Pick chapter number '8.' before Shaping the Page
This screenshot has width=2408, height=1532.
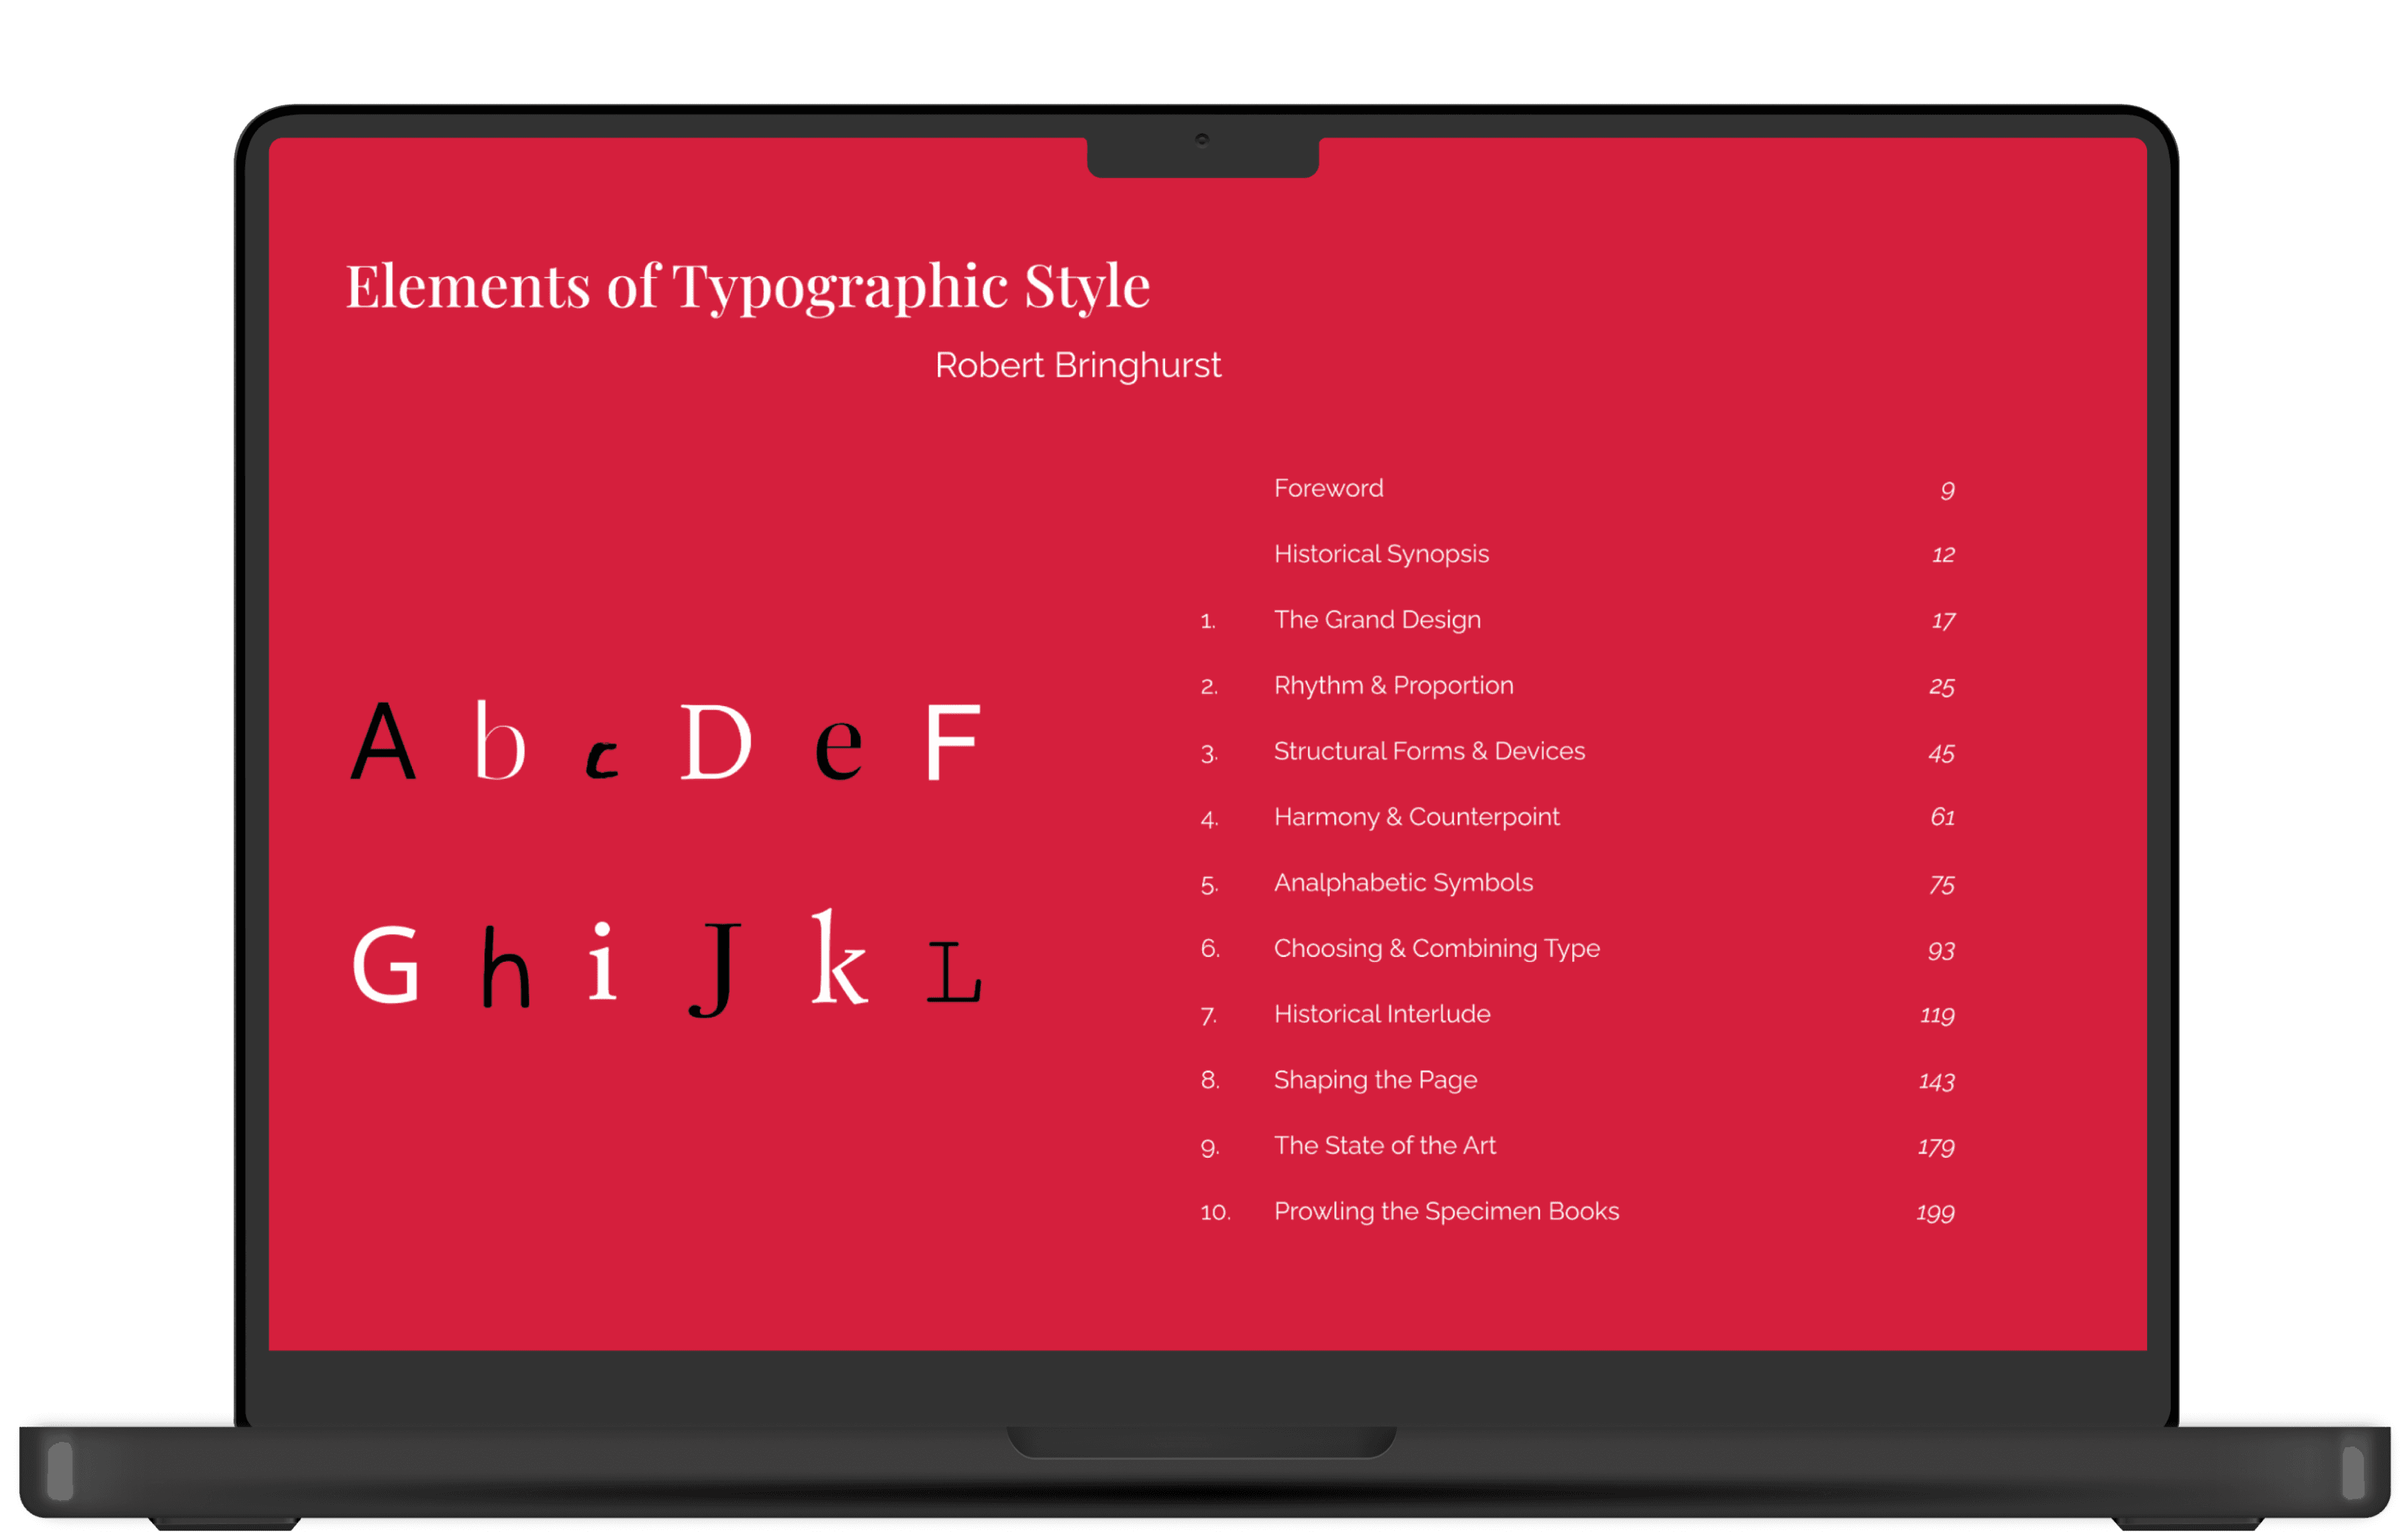(x=1210, y=1080)
